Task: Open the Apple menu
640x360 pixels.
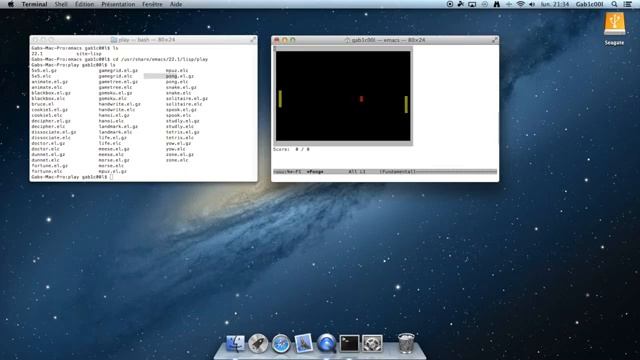Action: coord(11,4)
